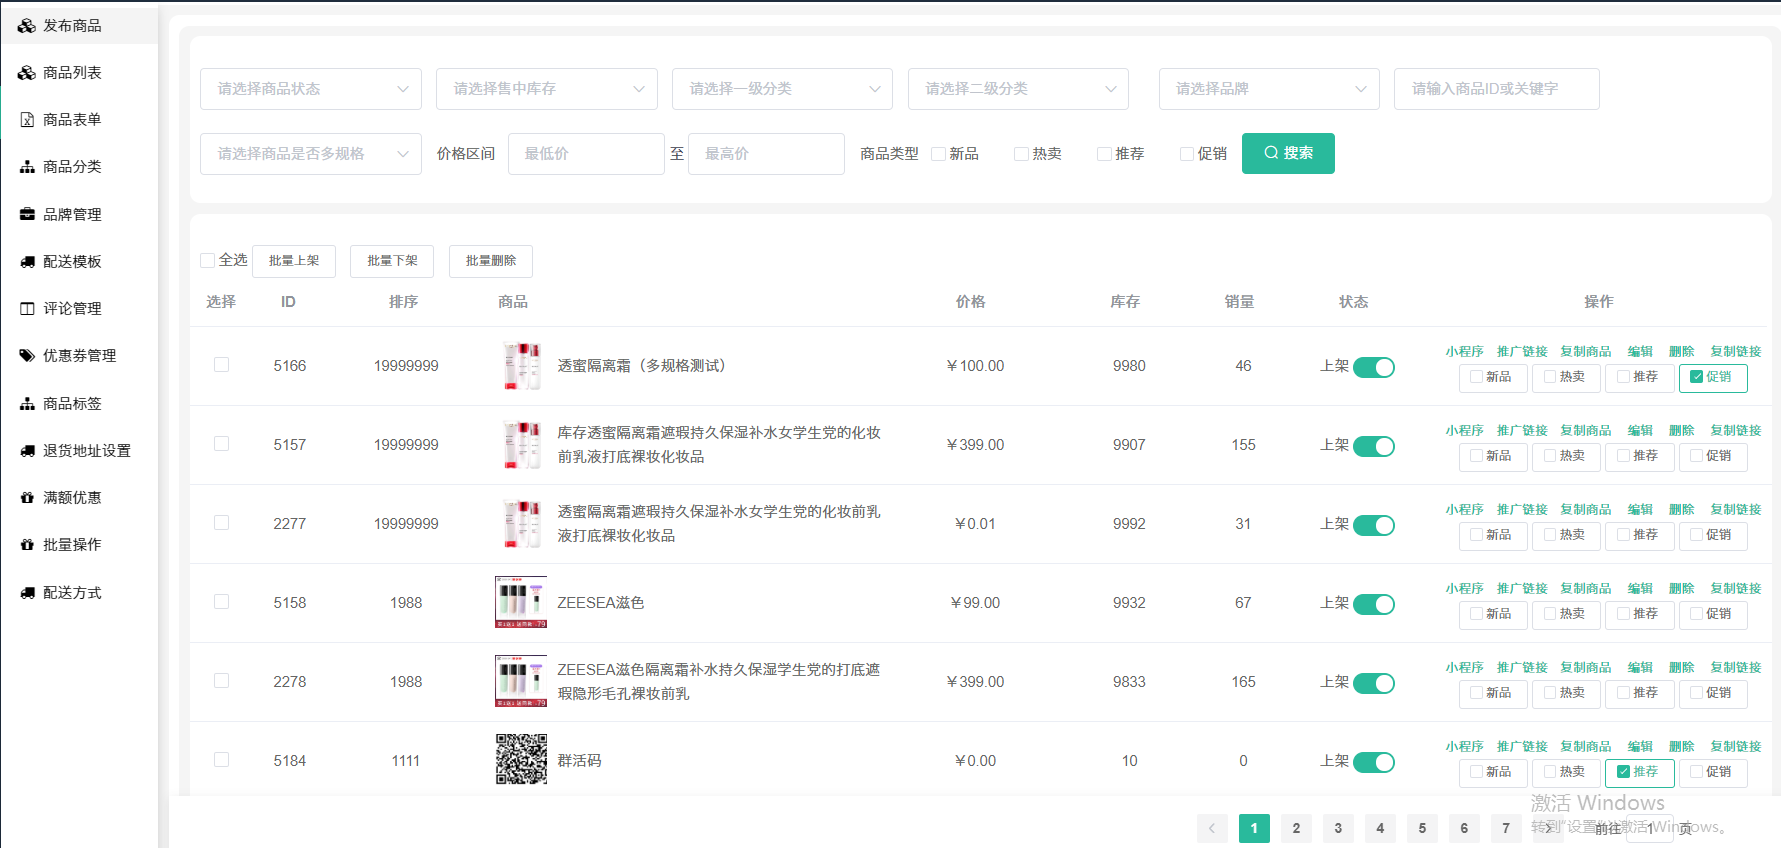
Task: Click the 批量下架 button
Action: tap(392, 261)
